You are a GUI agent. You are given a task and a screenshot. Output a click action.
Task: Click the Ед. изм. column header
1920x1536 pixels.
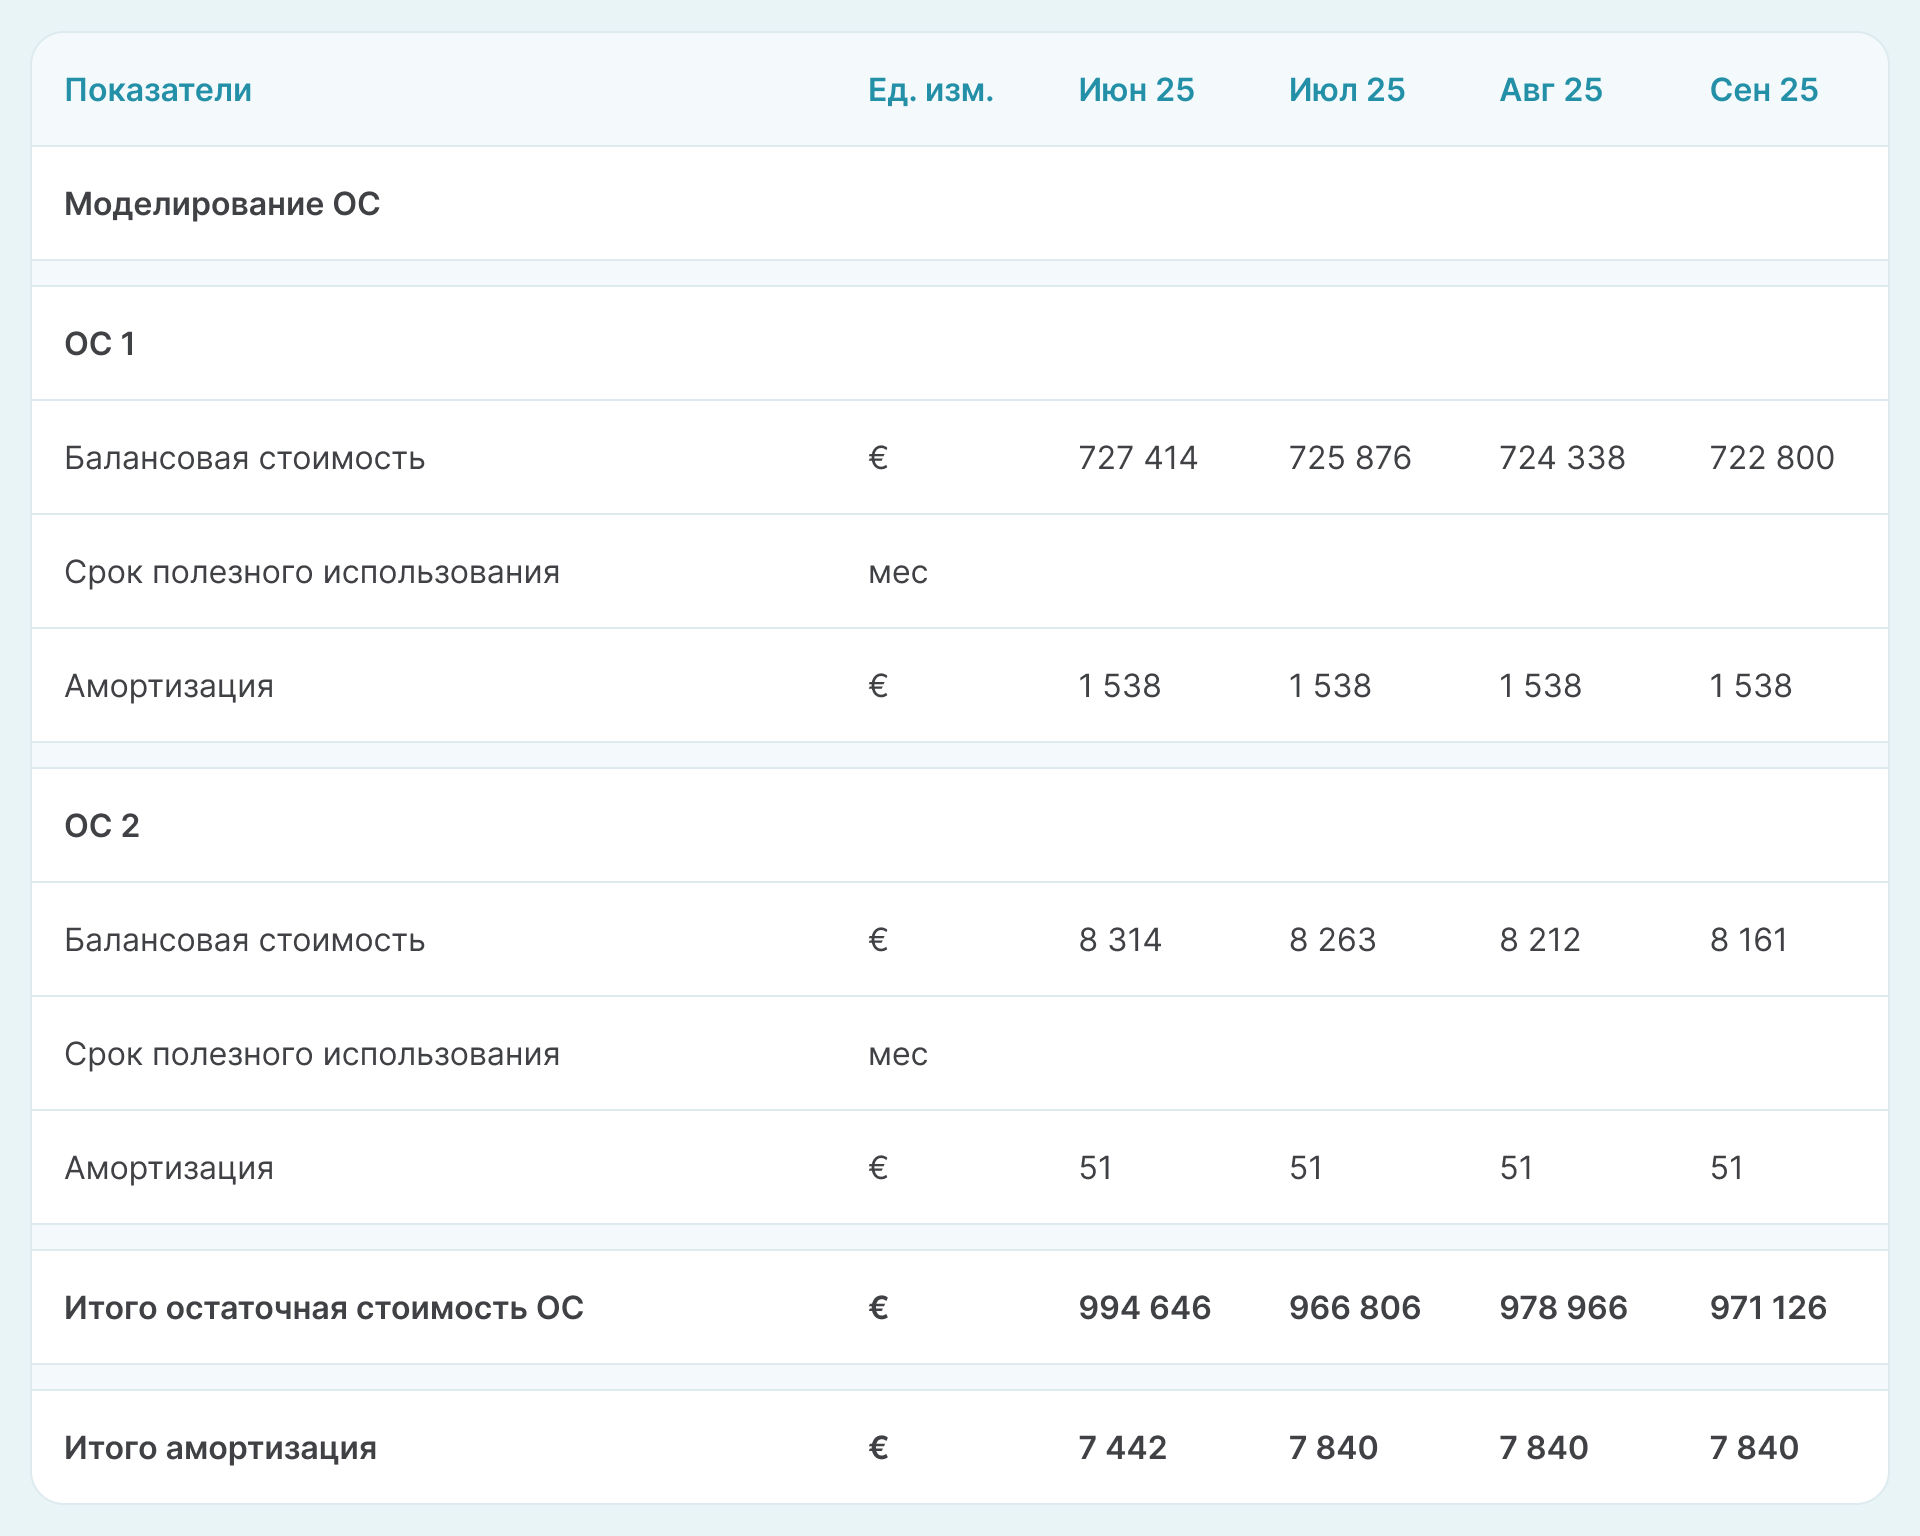pyautogui.click(x=930, y=90)
